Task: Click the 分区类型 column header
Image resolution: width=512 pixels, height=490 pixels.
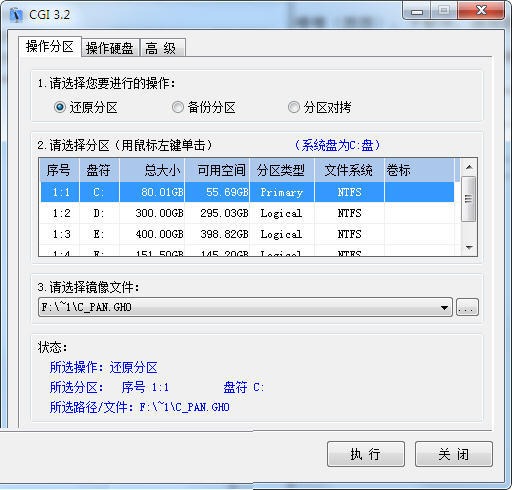Action: point(282,170)
